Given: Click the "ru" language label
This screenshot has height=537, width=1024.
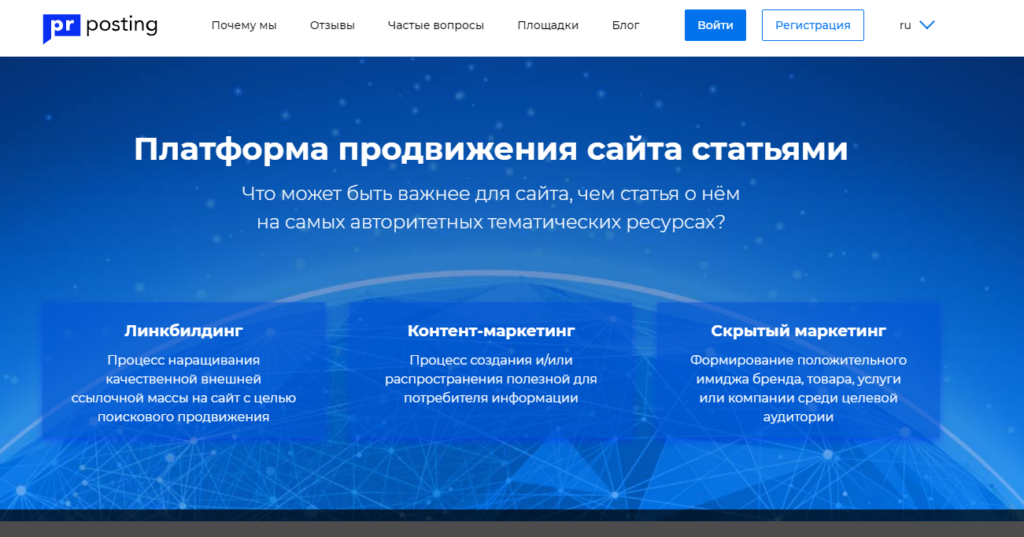Looking at the screenshot, I should [905, 25].
